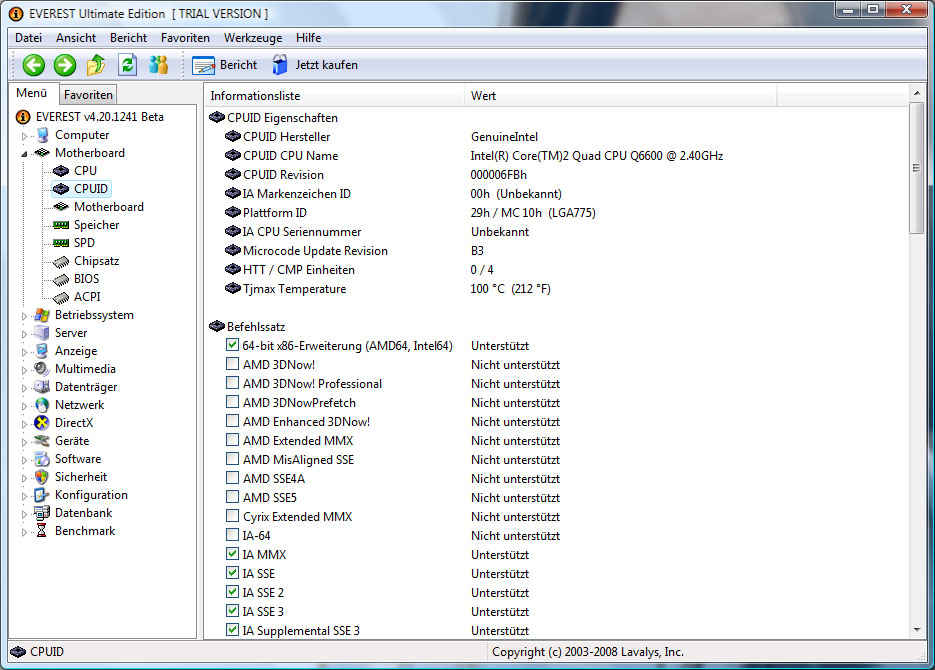Select the BIOS chip icon
The image size is (935, 670).
pyautogui.click(x=61, y=280)
